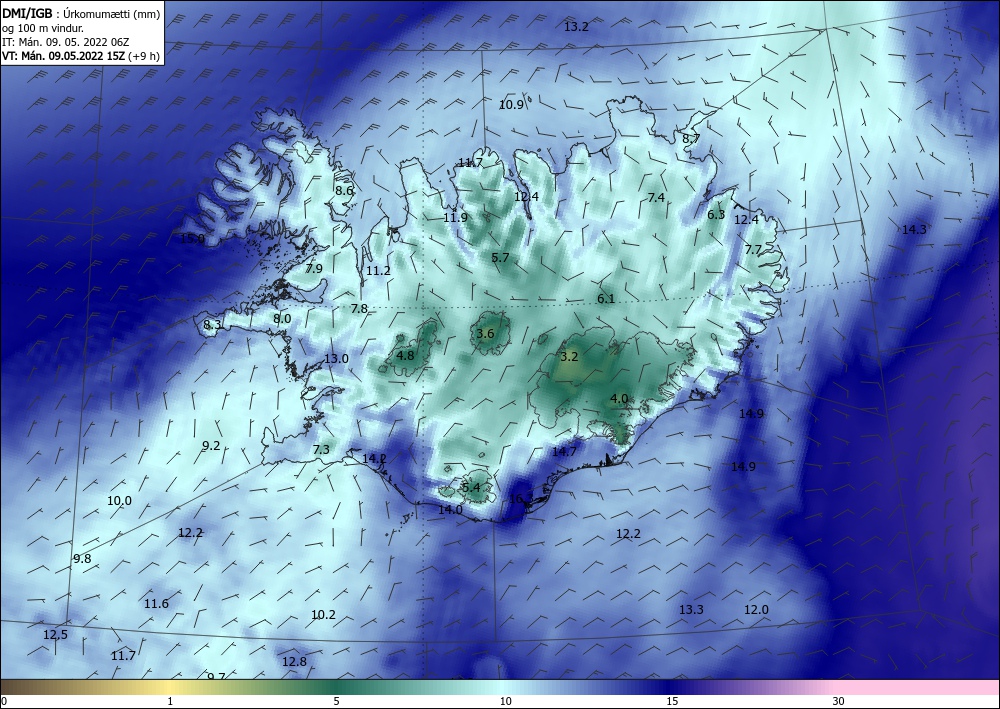
Task: Click the 3.2 value on the large southeast glacier
Action: [x=569, y=357]
